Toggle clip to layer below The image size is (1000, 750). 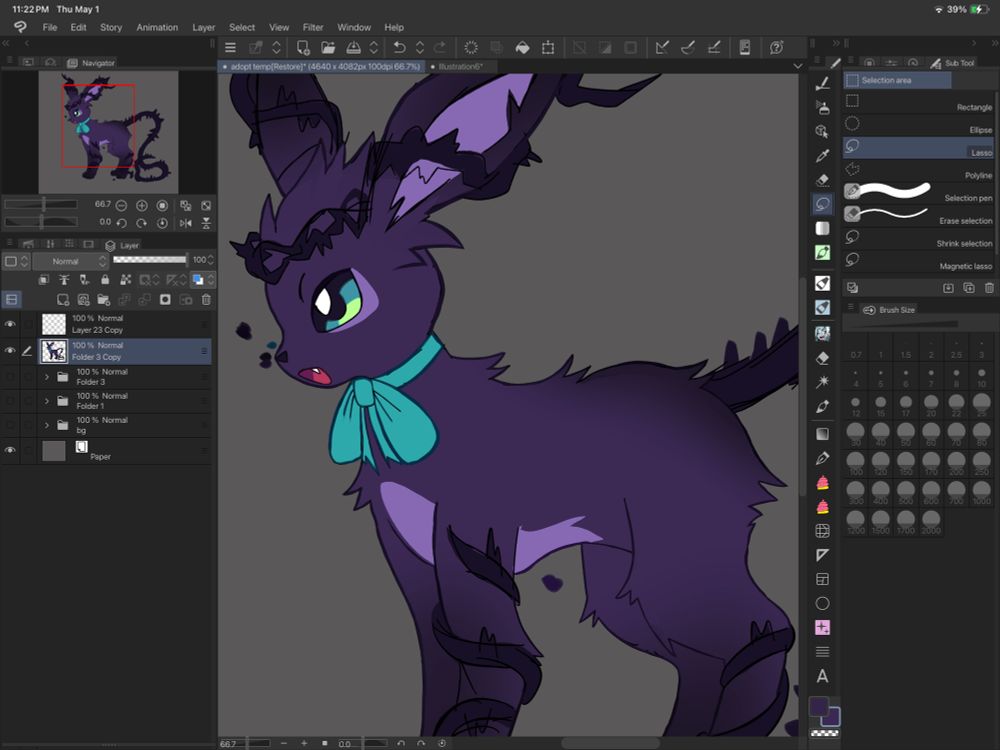pyautogui.click(x=43, y=280)
